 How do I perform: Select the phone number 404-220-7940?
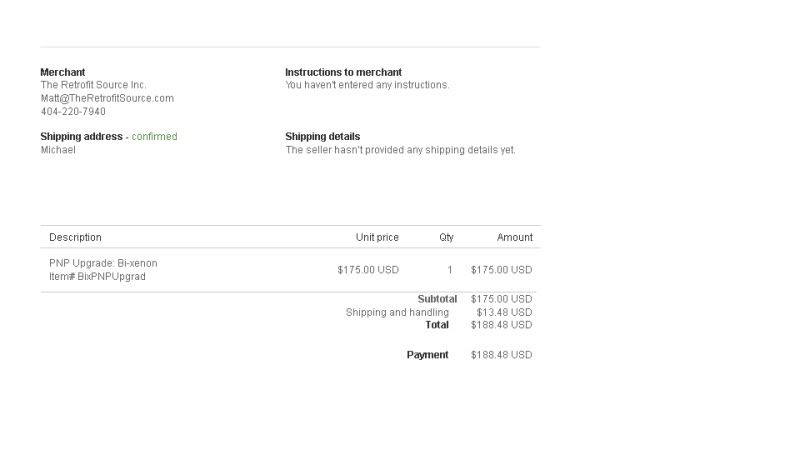(x=73, y=111)
